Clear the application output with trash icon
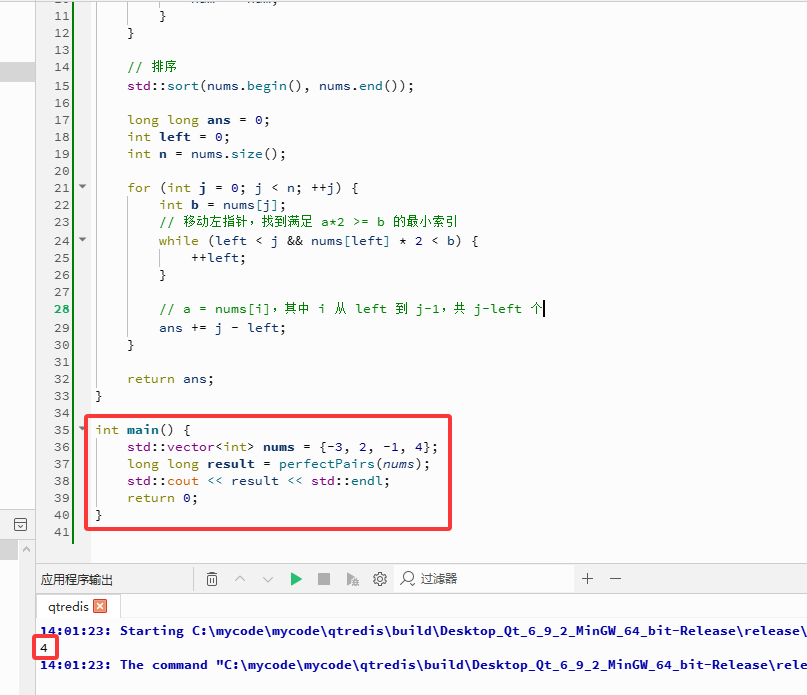 pos(212,579)
